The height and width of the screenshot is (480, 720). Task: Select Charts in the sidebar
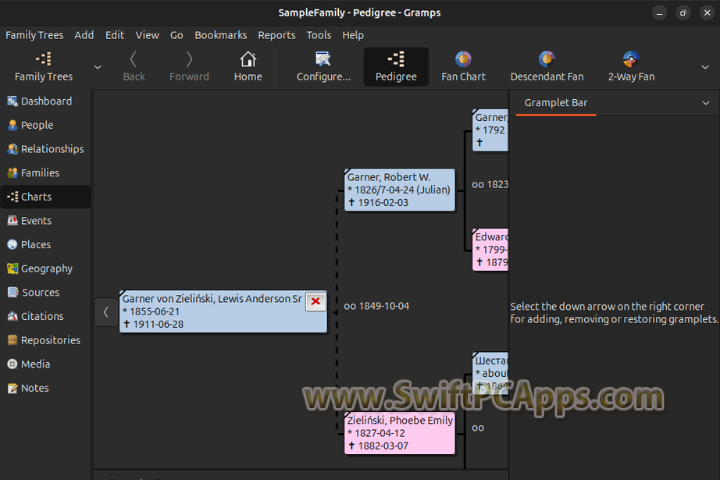(45, 197)
